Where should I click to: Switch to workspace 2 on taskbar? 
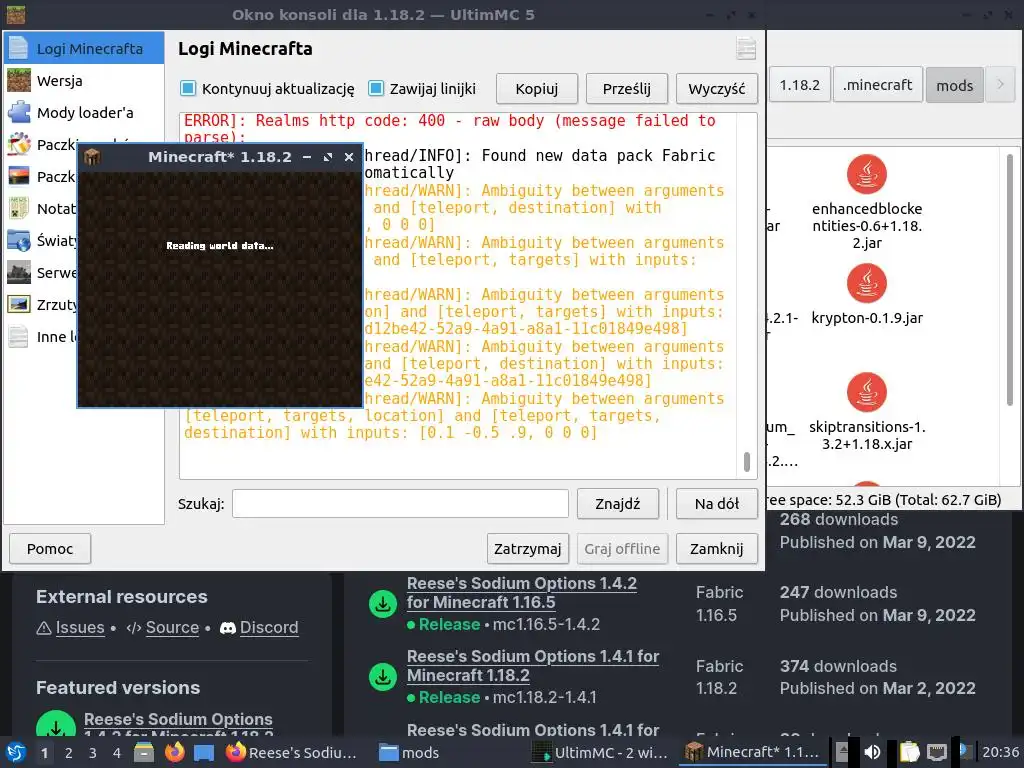tap(69, 753)
